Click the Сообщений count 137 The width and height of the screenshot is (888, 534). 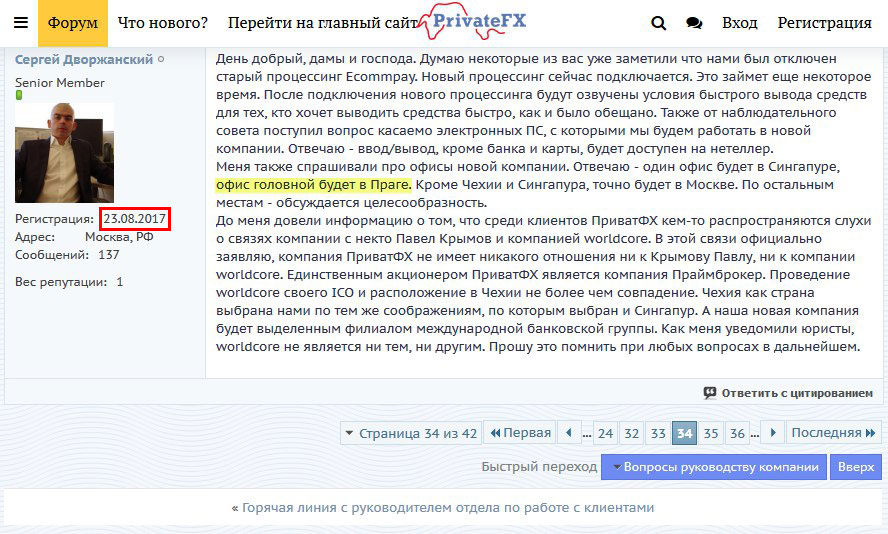click(x=109, y=255)
